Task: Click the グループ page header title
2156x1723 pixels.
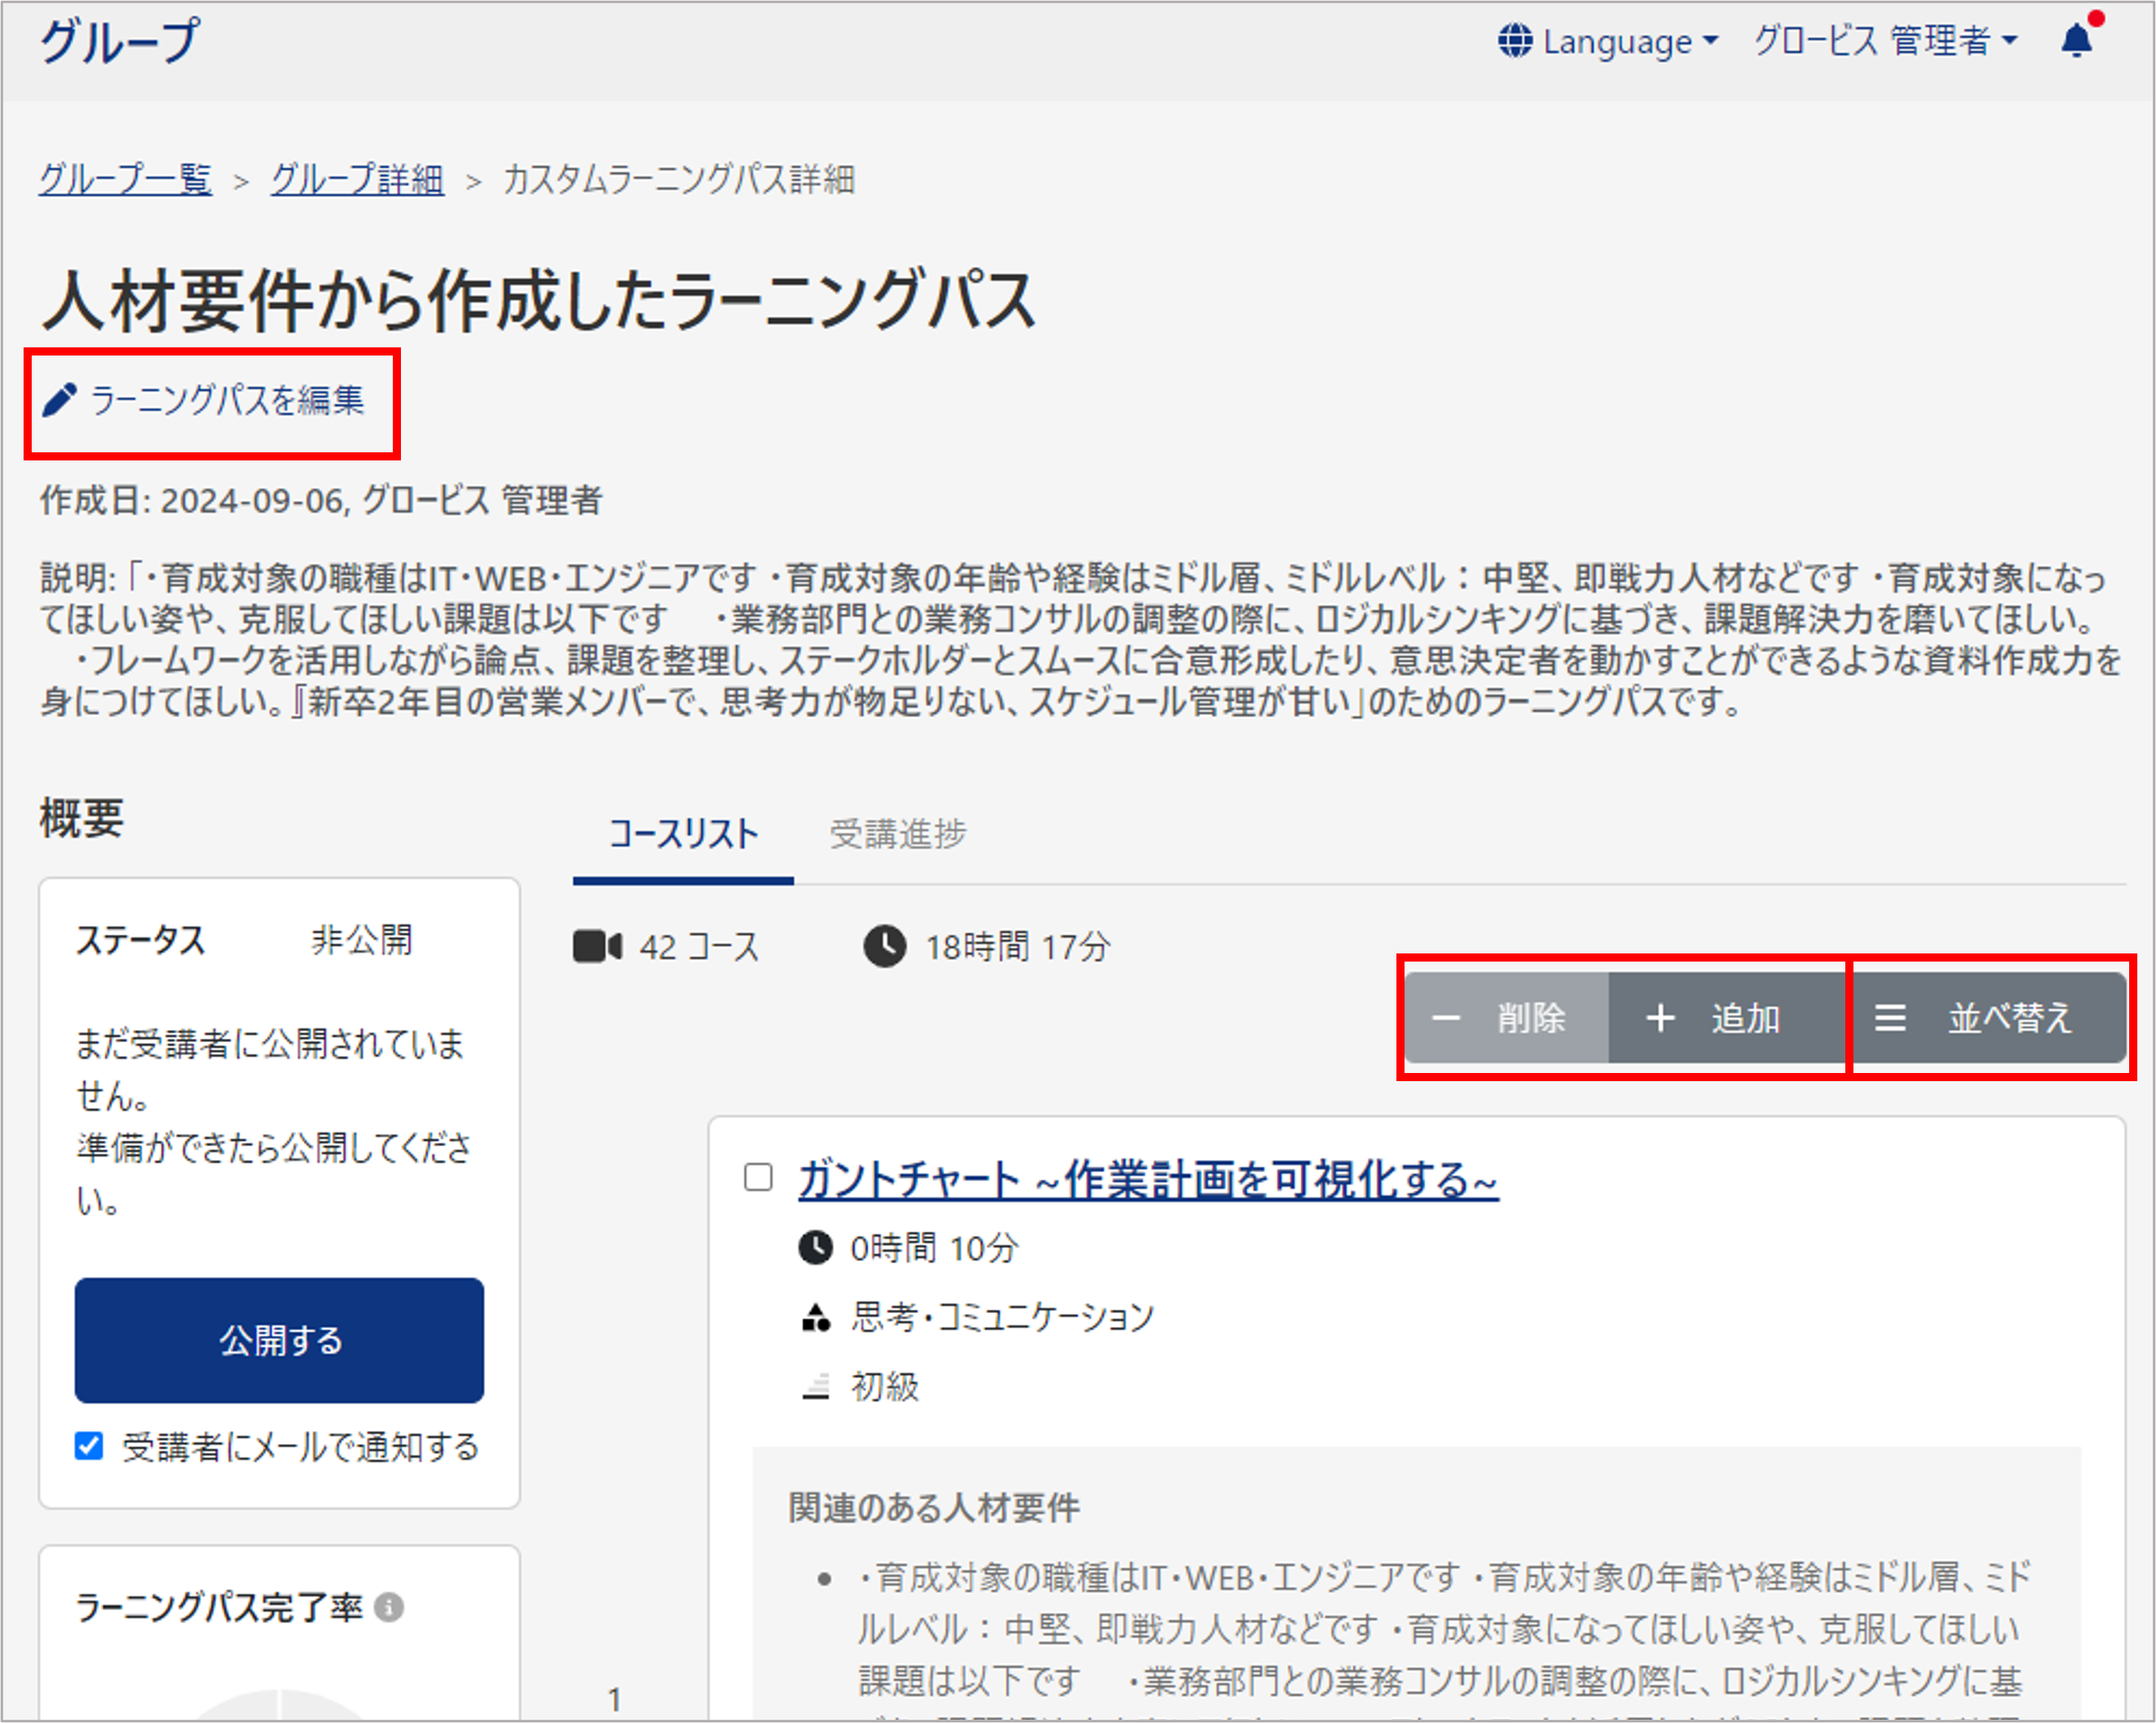Action: [120, 42]
